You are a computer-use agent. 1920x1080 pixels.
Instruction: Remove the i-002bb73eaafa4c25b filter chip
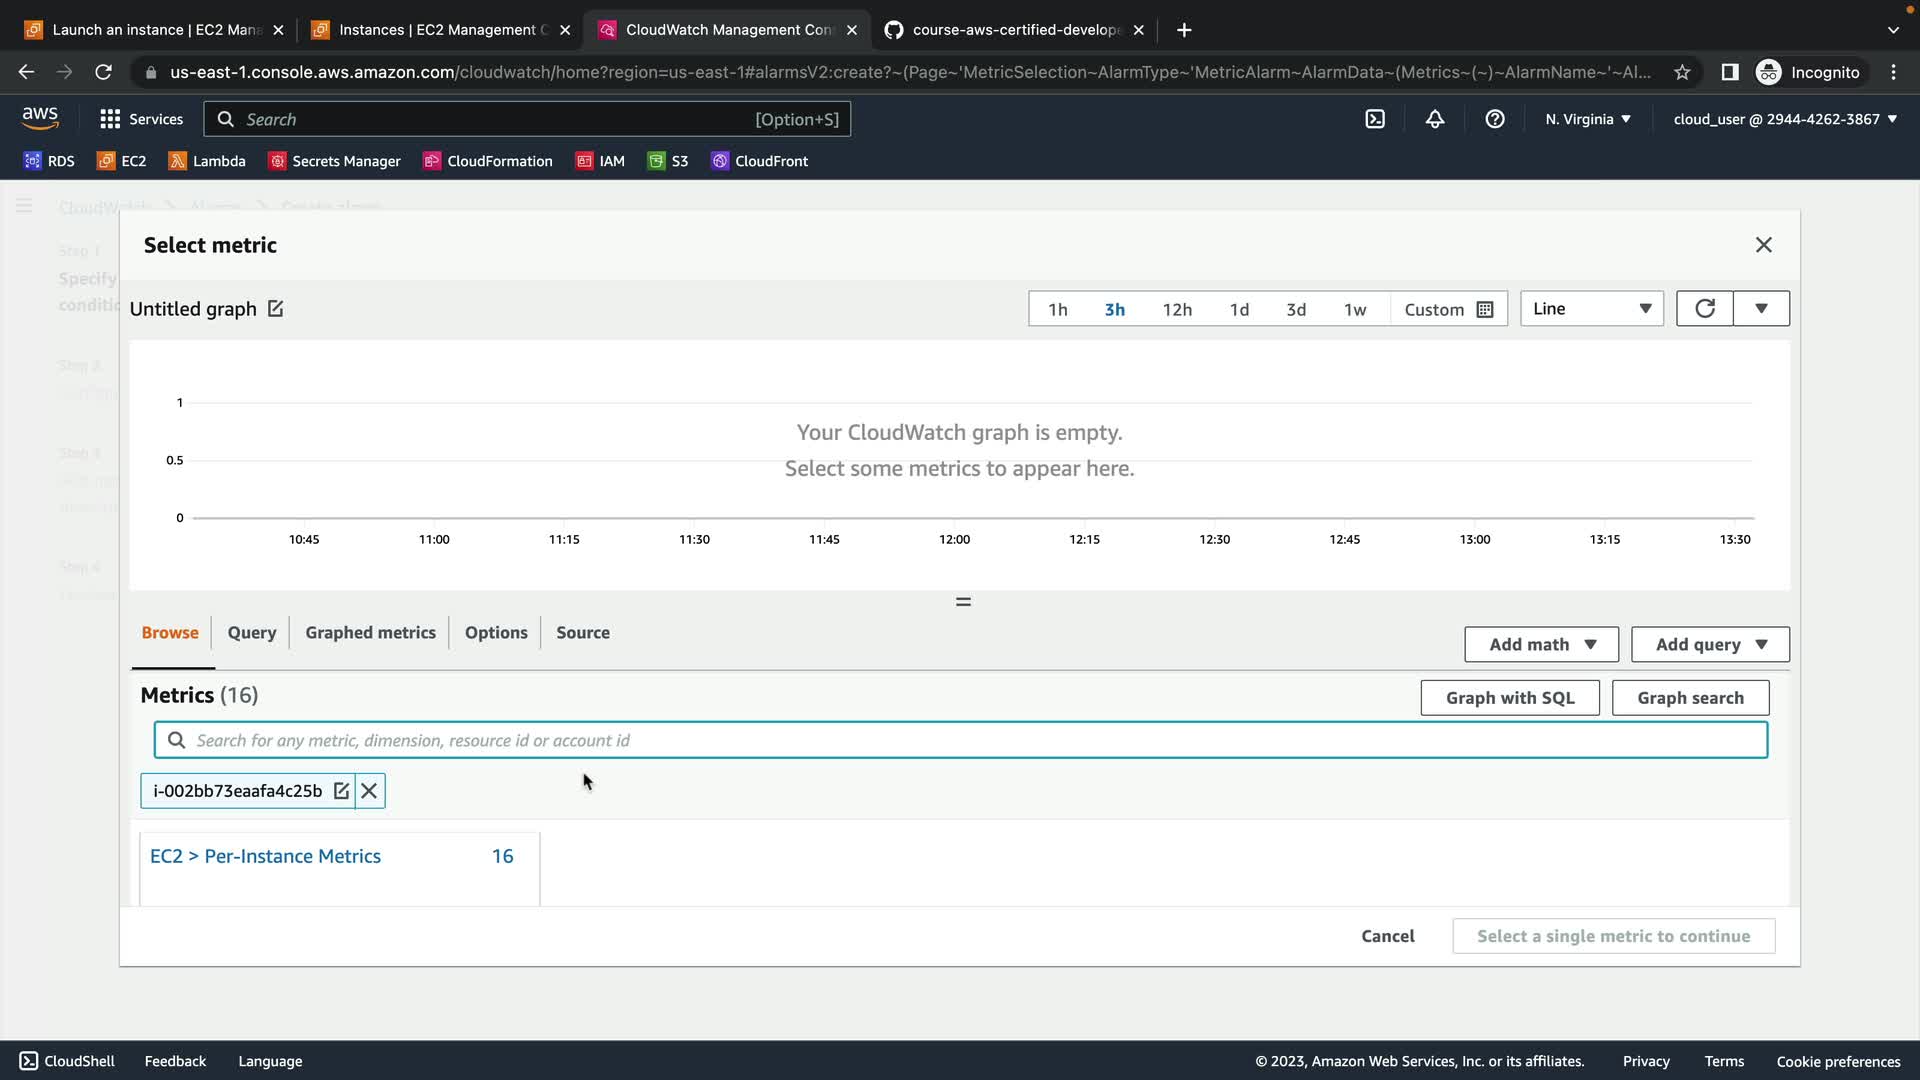pyautogui.click(x=369, y=791)
